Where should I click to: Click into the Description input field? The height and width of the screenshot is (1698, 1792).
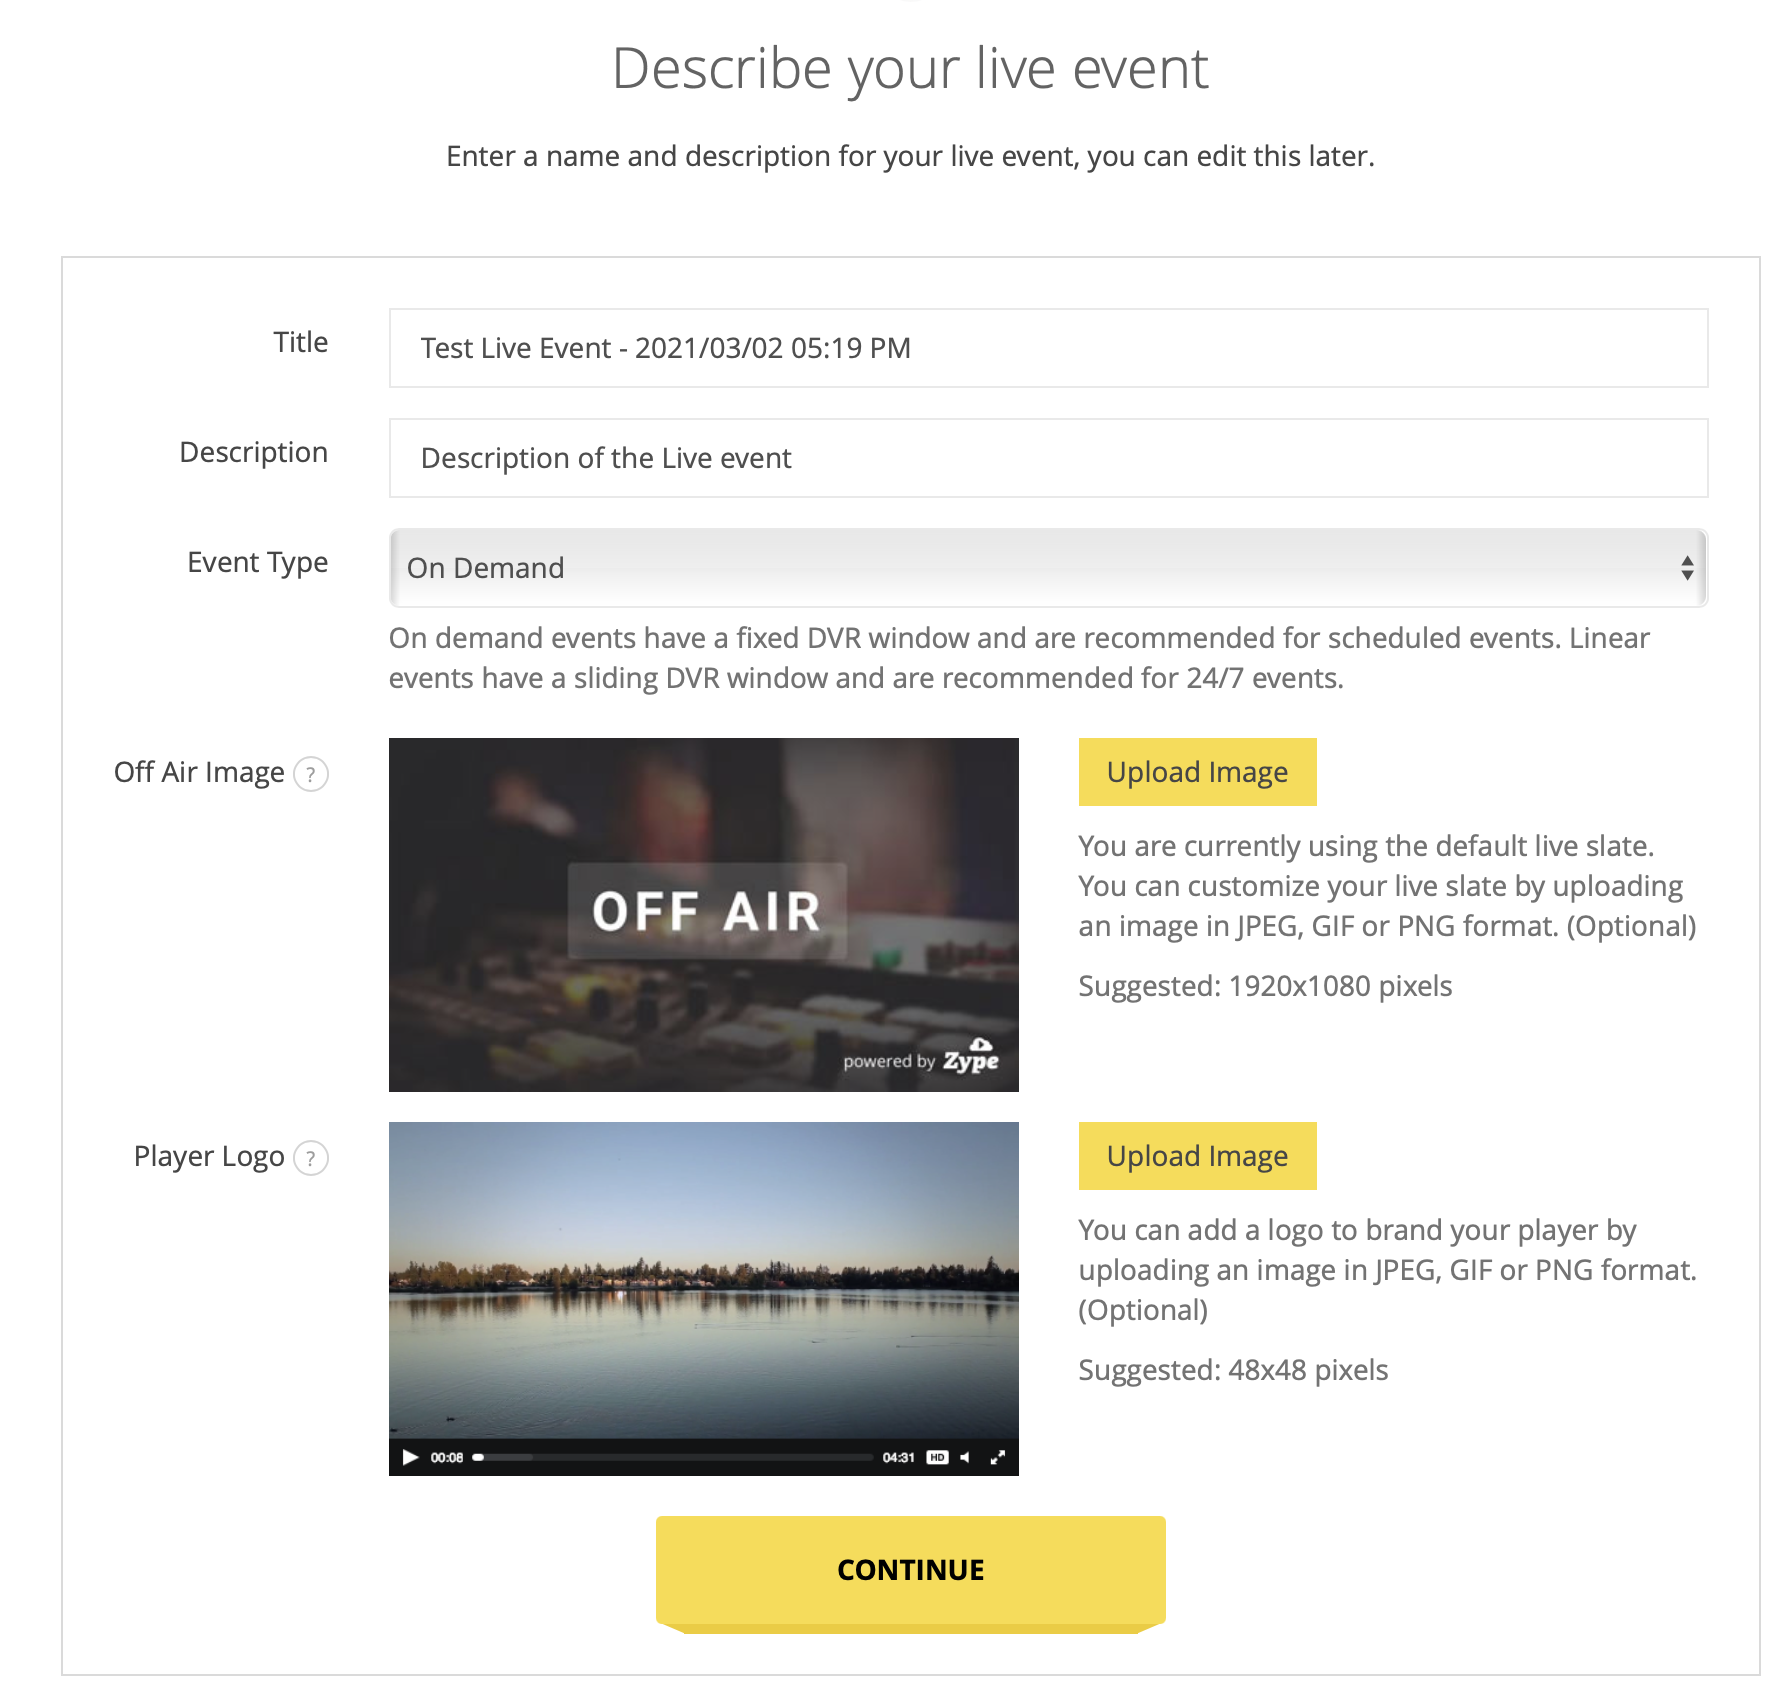click(x=1048, y=458)
